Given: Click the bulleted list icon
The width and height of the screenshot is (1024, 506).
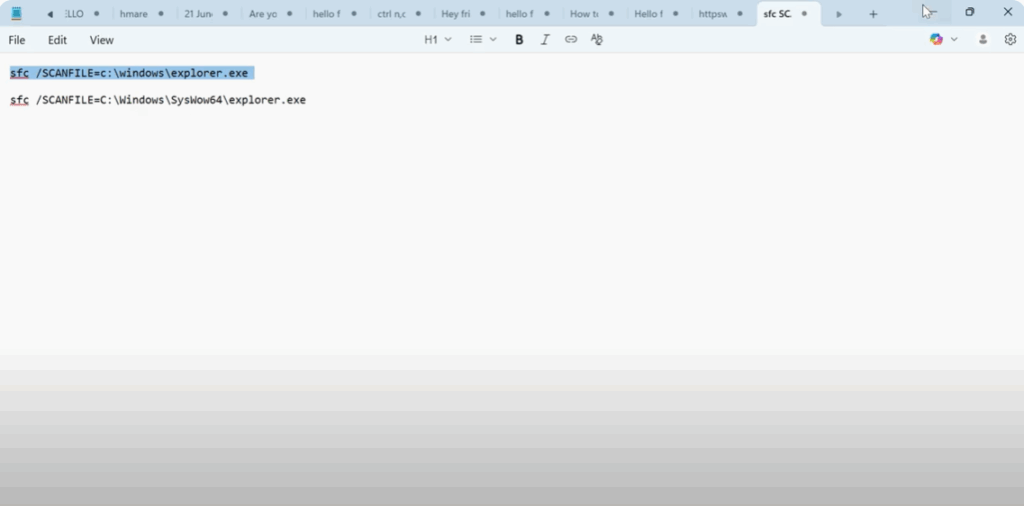Looking at the screenshot, I should 476,40.
